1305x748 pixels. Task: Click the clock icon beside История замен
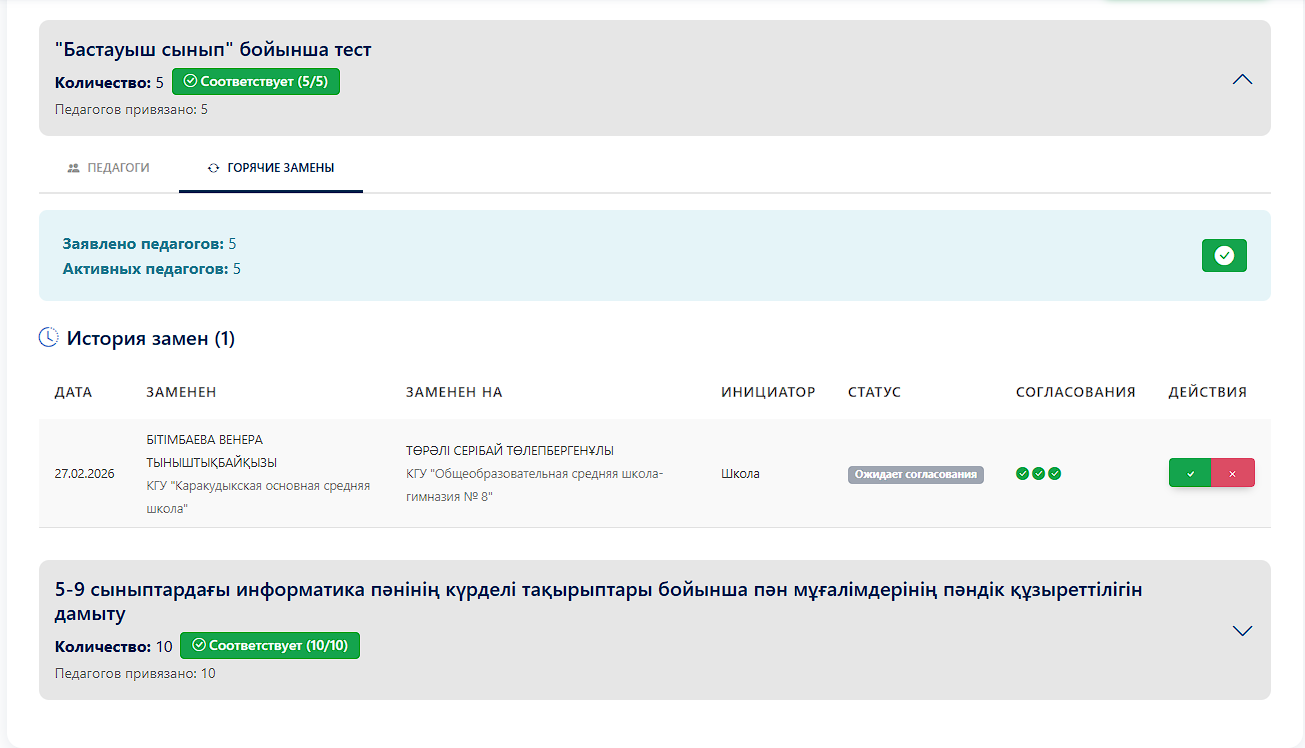point(49,338)
